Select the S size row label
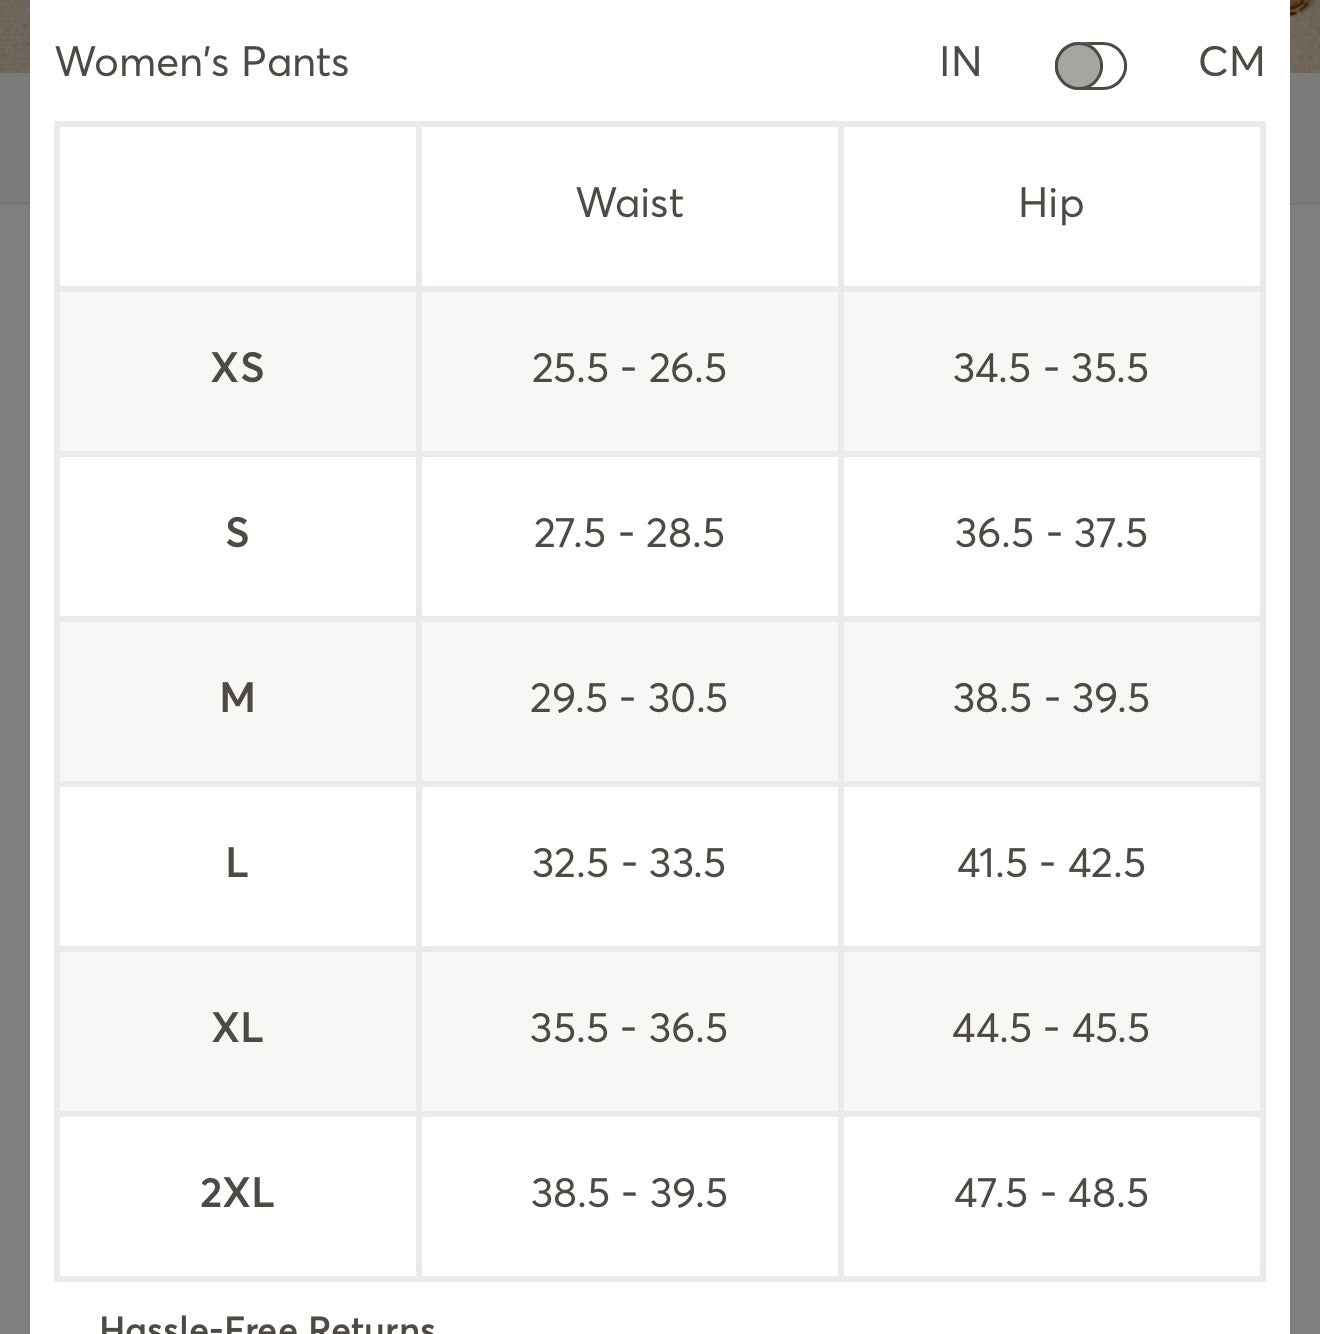1320x1334 pixels. [237, 534]
